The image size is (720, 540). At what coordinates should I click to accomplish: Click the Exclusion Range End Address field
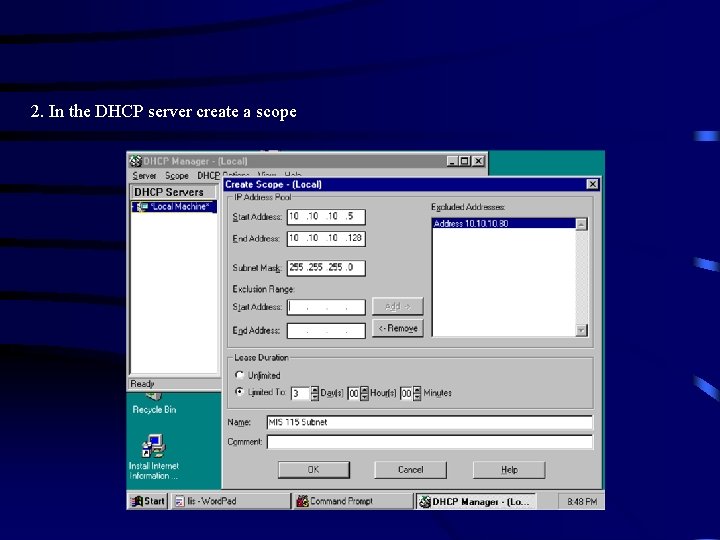(x=326, y=331)
